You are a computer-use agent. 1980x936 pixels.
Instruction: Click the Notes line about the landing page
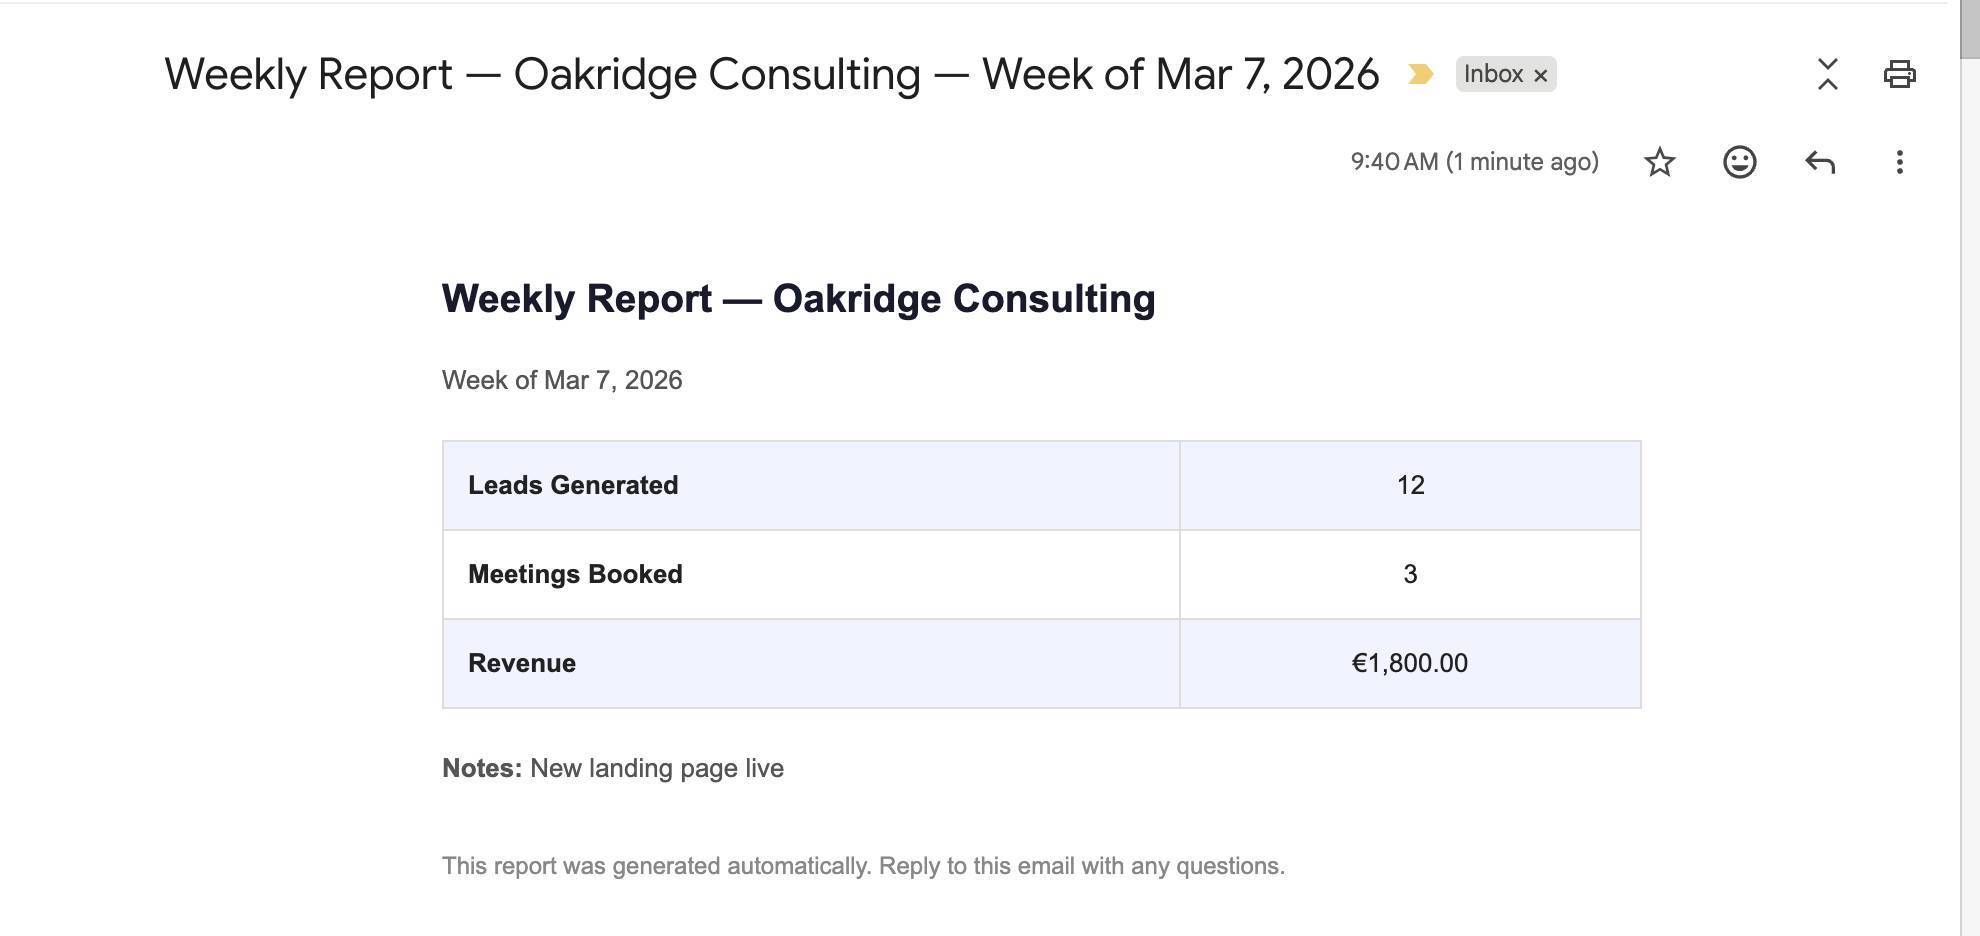pyautogui.click(x=612, y=768)
